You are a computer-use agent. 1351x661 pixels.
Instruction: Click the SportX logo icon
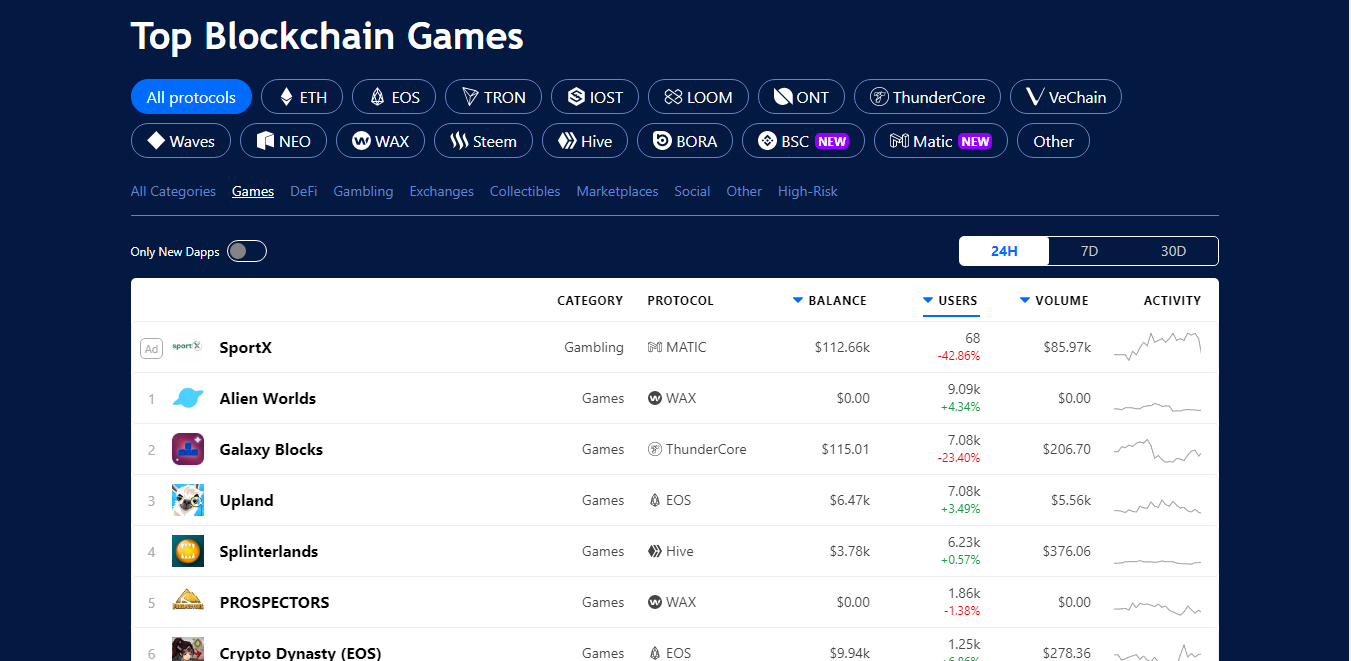pyautogui.click(x=187, y=347)
